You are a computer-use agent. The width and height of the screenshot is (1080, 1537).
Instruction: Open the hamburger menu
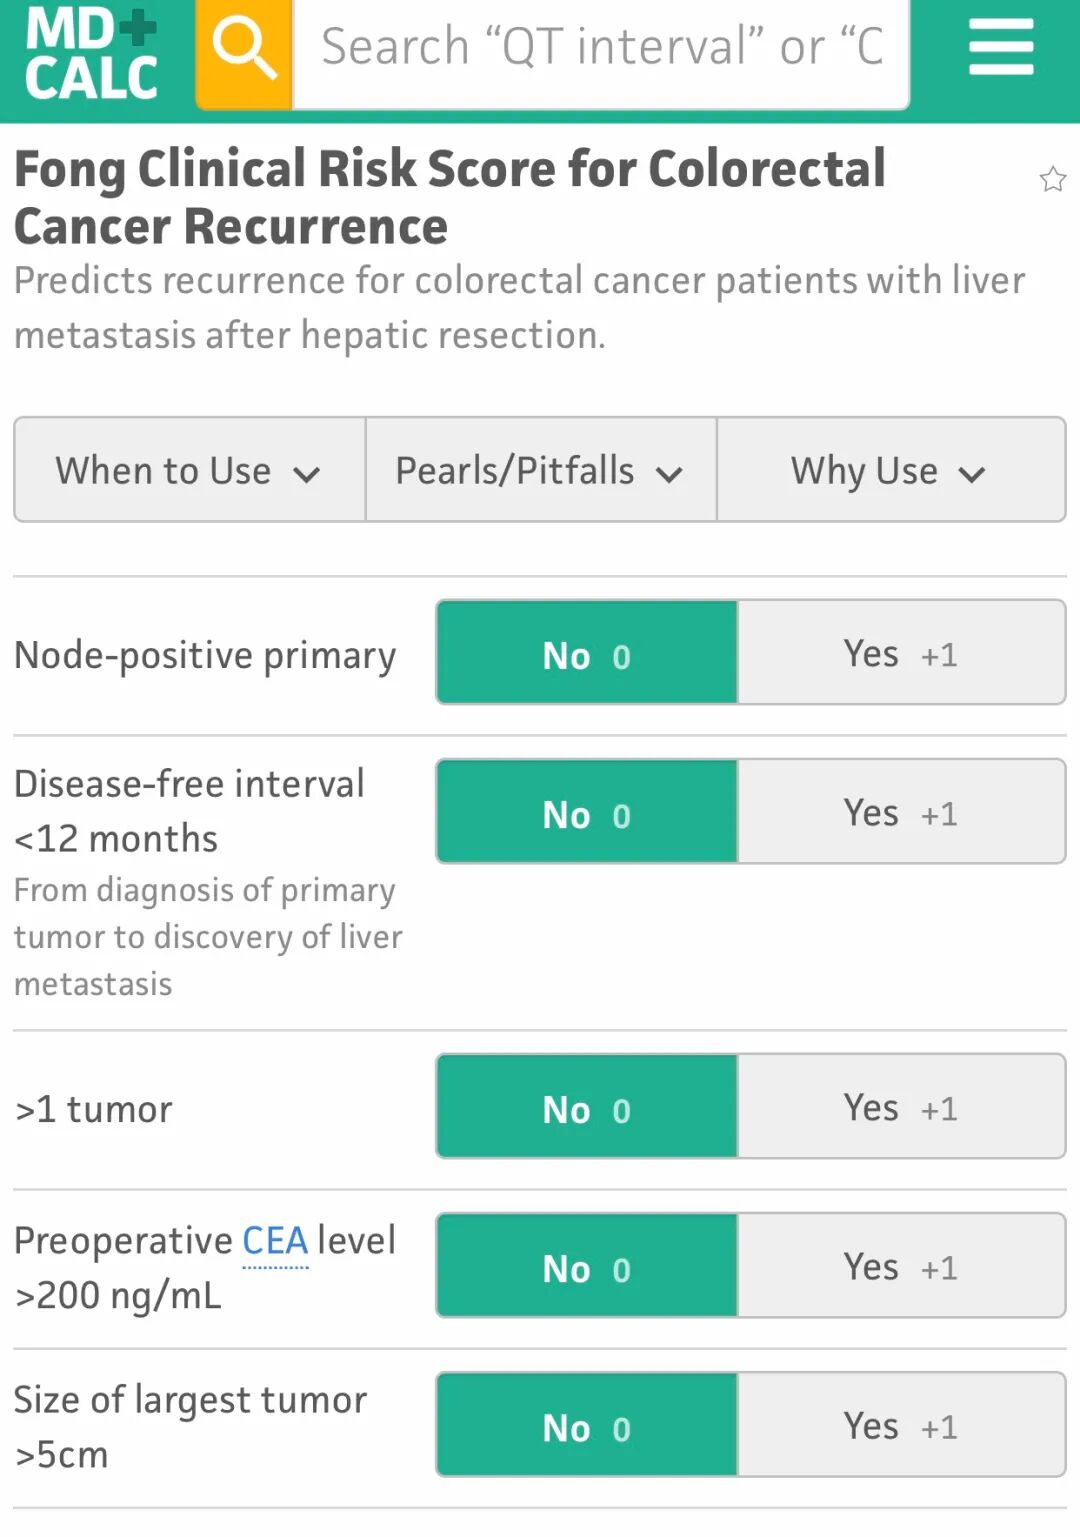point(1000,48)
